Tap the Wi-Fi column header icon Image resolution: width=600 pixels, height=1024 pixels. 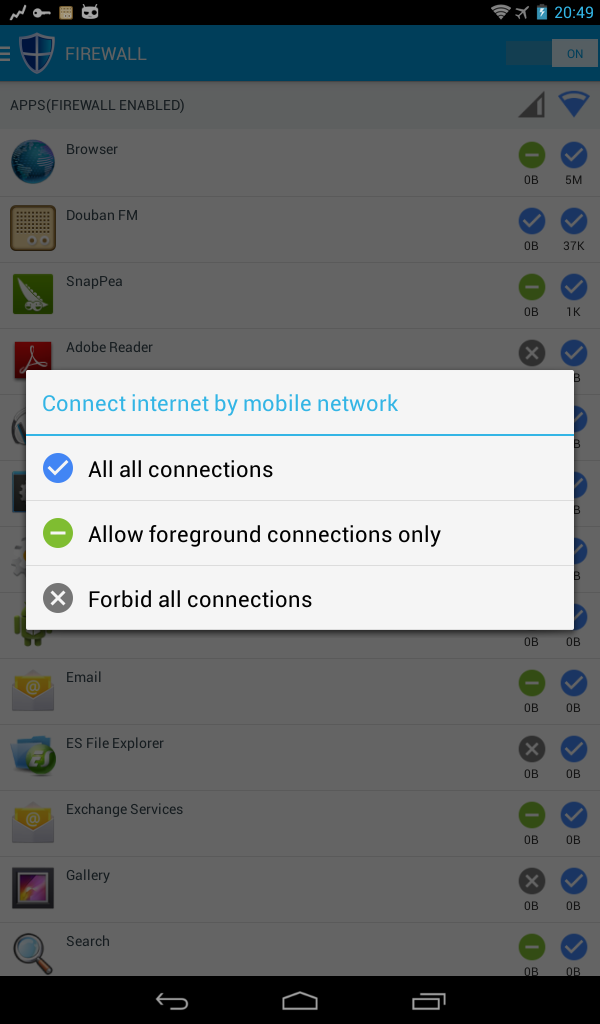point(574,104)
